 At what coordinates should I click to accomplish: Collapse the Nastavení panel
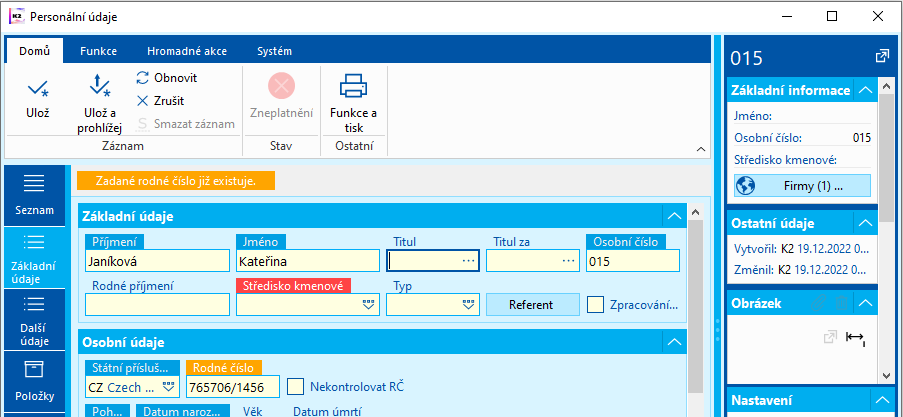click(x=881, y=400)
